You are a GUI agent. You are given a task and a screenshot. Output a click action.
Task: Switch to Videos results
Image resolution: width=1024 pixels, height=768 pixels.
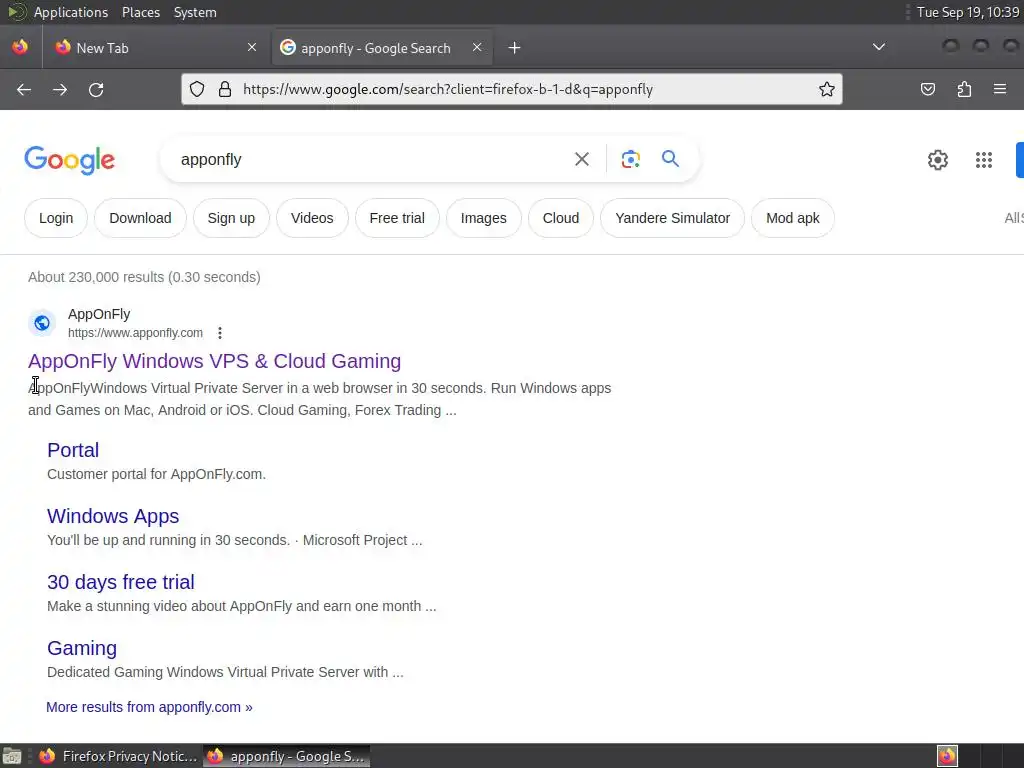[x=312, y=218]
